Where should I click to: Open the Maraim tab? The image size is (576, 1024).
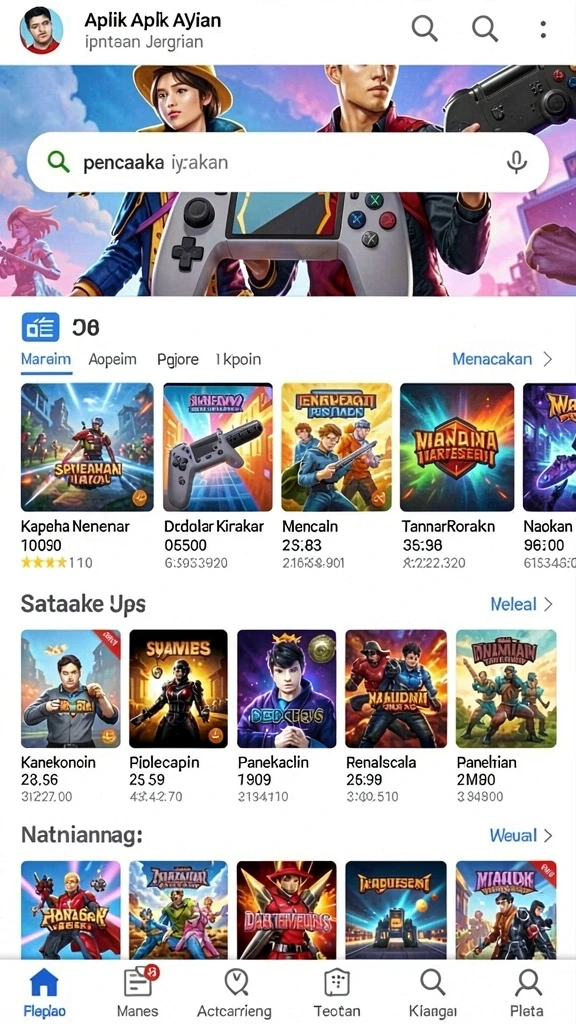pyautogui.click(x=46, y=359)
